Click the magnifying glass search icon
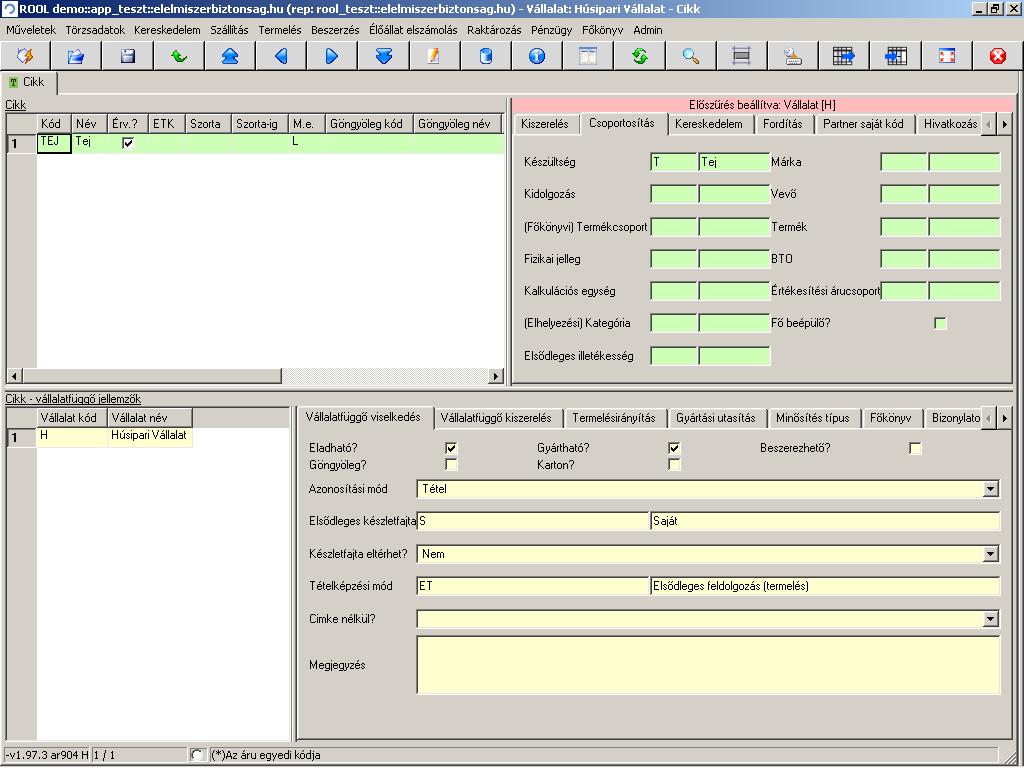The height and width of the screenshot is (768, 1024). click(690, 56)
